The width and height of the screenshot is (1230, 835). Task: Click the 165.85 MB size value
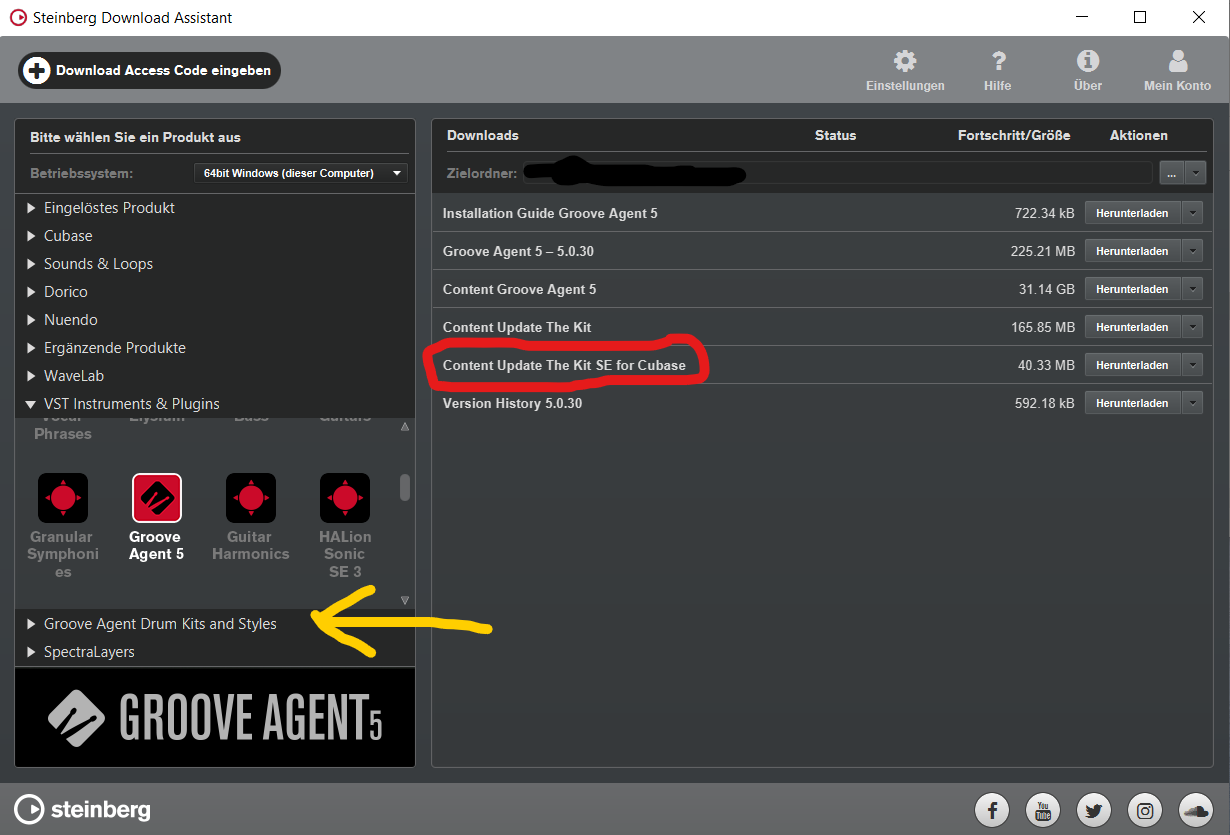[1043, 327]
